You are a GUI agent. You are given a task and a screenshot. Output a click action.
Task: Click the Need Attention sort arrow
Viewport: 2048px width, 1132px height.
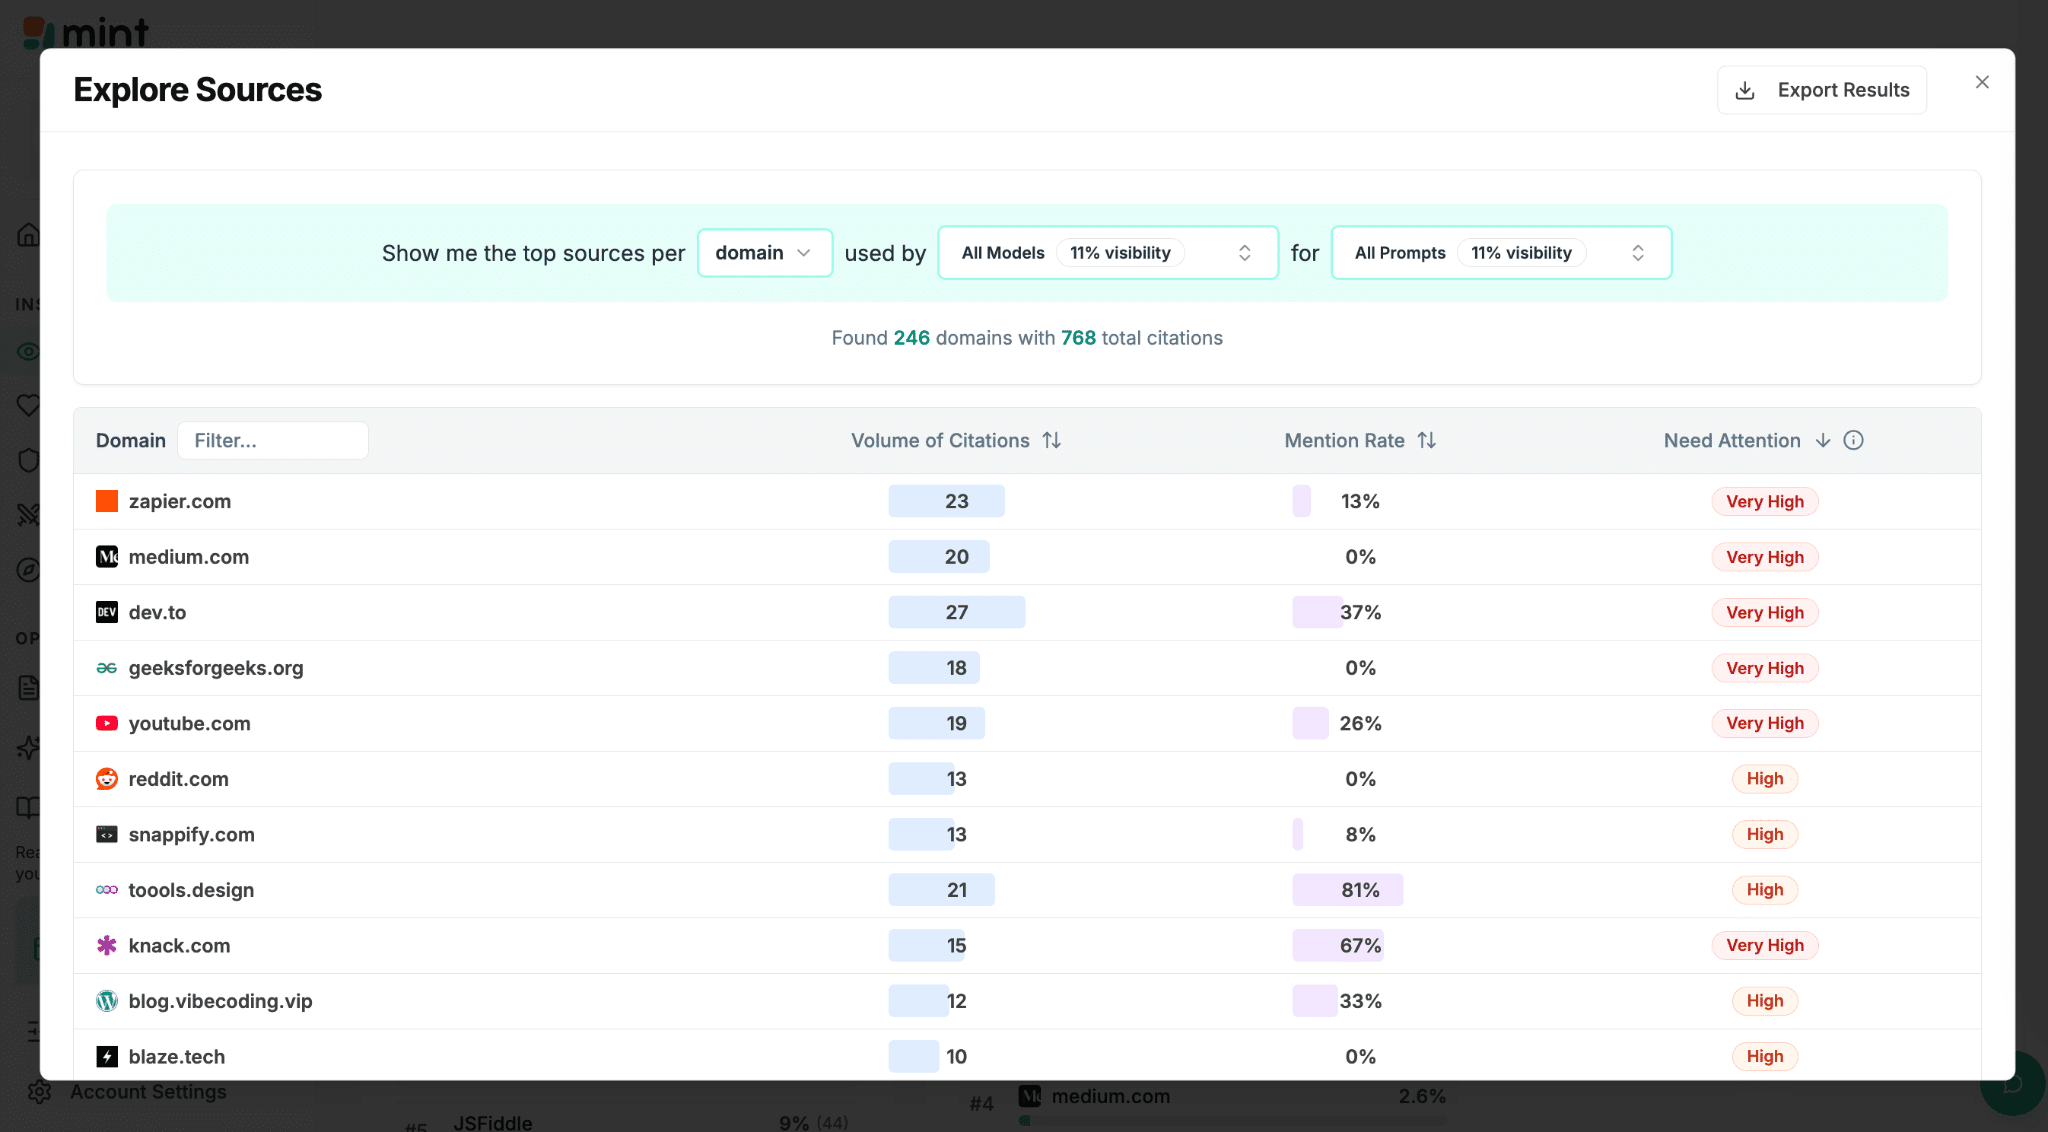pos(1823,440)
